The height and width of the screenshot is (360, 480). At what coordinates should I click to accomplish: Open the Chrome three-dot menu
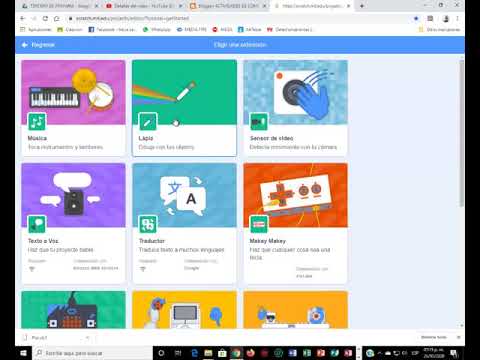coord(457,19)
